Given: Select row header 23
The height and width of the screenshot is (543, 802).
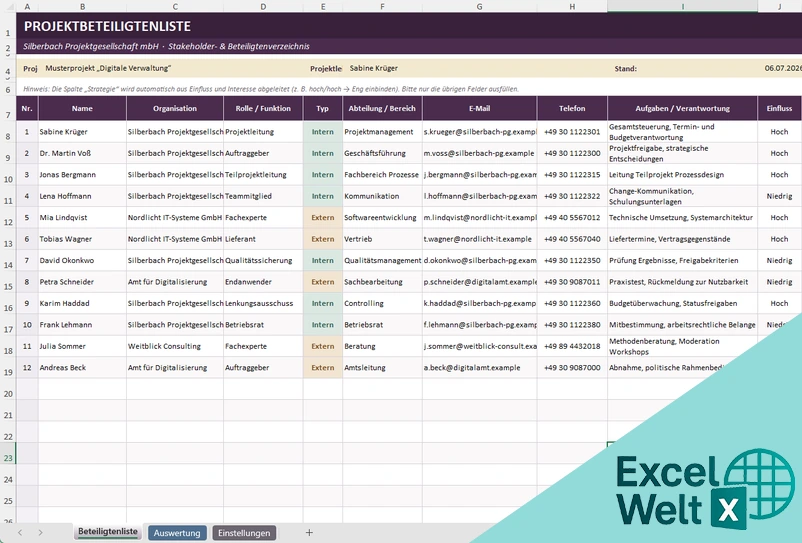Looking at the screenshot, I should tap(8, 455).
